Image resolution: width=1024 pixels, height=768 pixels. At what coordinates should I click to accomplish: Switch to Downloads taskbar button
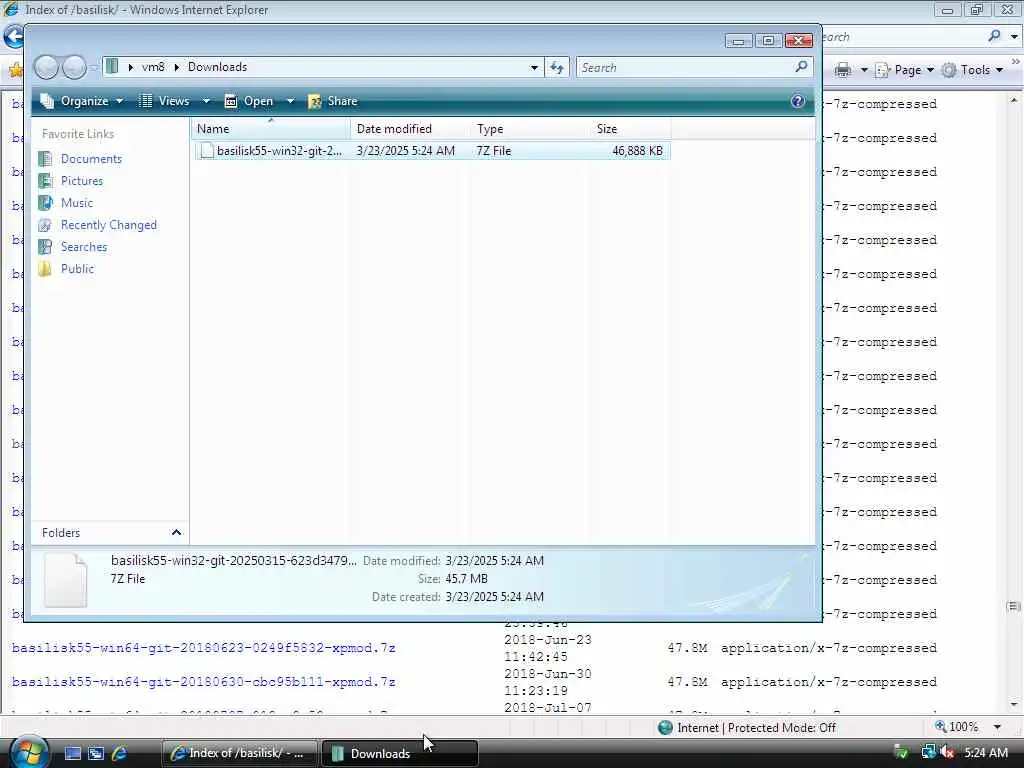click(x=400, y=753)
